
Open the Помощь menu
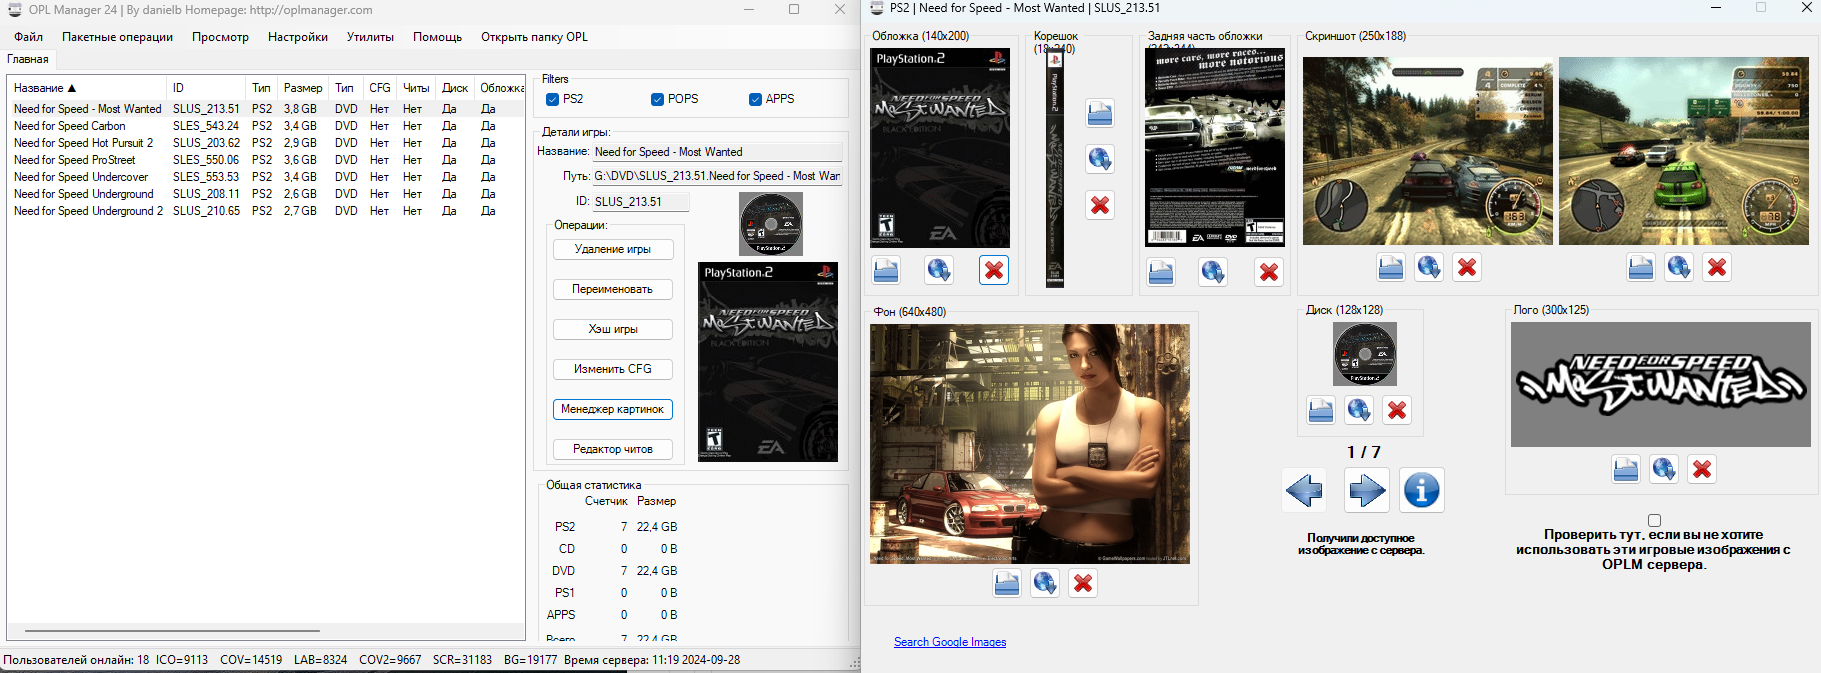(x=437, y=37)
